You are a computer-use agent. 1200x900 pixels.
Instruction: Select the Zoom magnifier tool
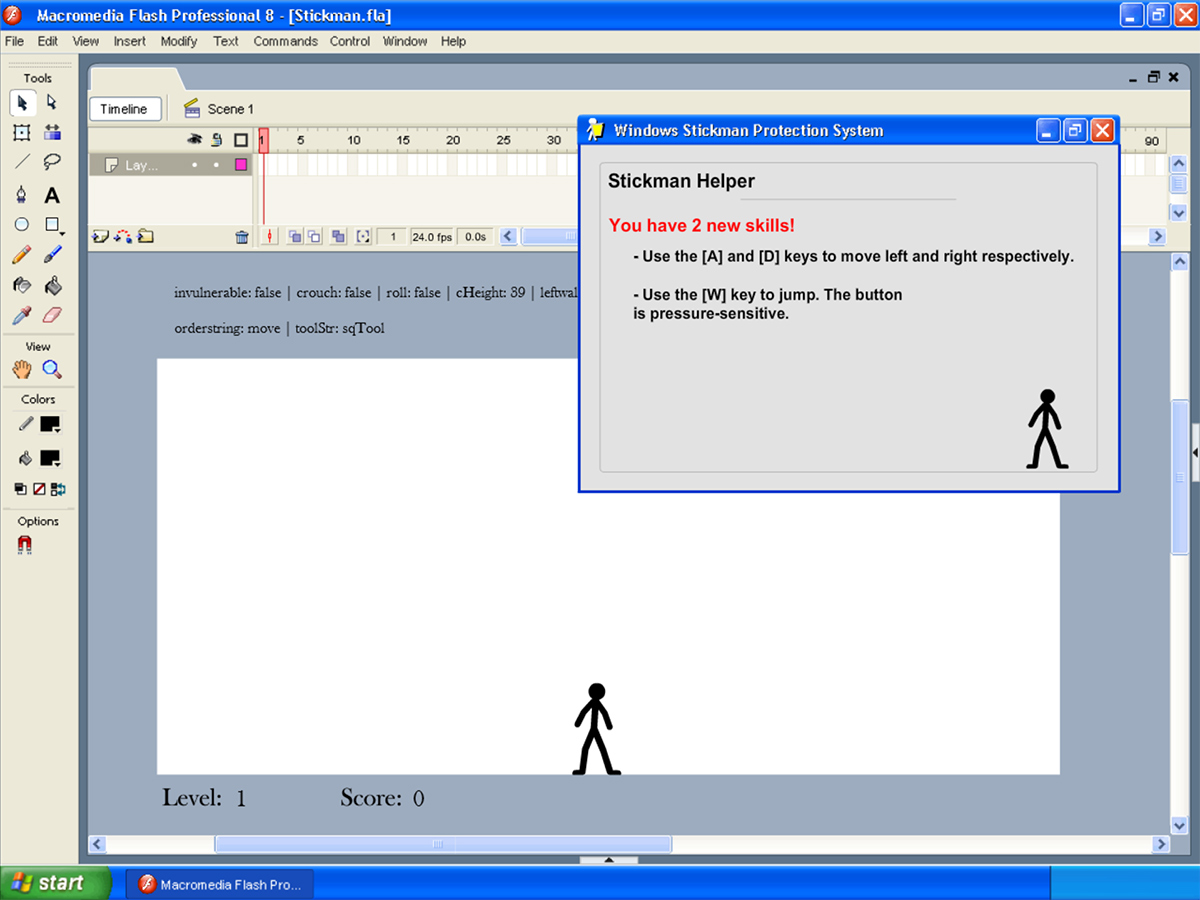(x=52, y=369)
